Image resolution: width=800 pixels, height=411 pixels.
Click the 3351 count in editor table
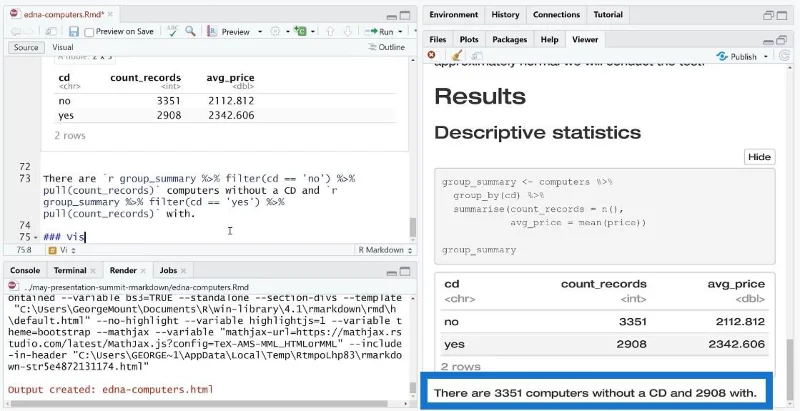(x=169, y=101)
